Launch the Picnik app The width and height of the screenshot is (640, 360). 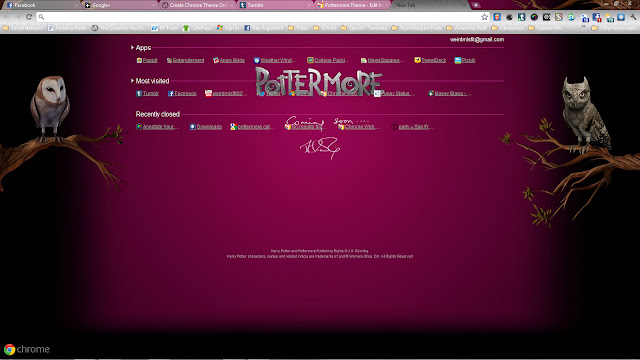pos(465,60)
